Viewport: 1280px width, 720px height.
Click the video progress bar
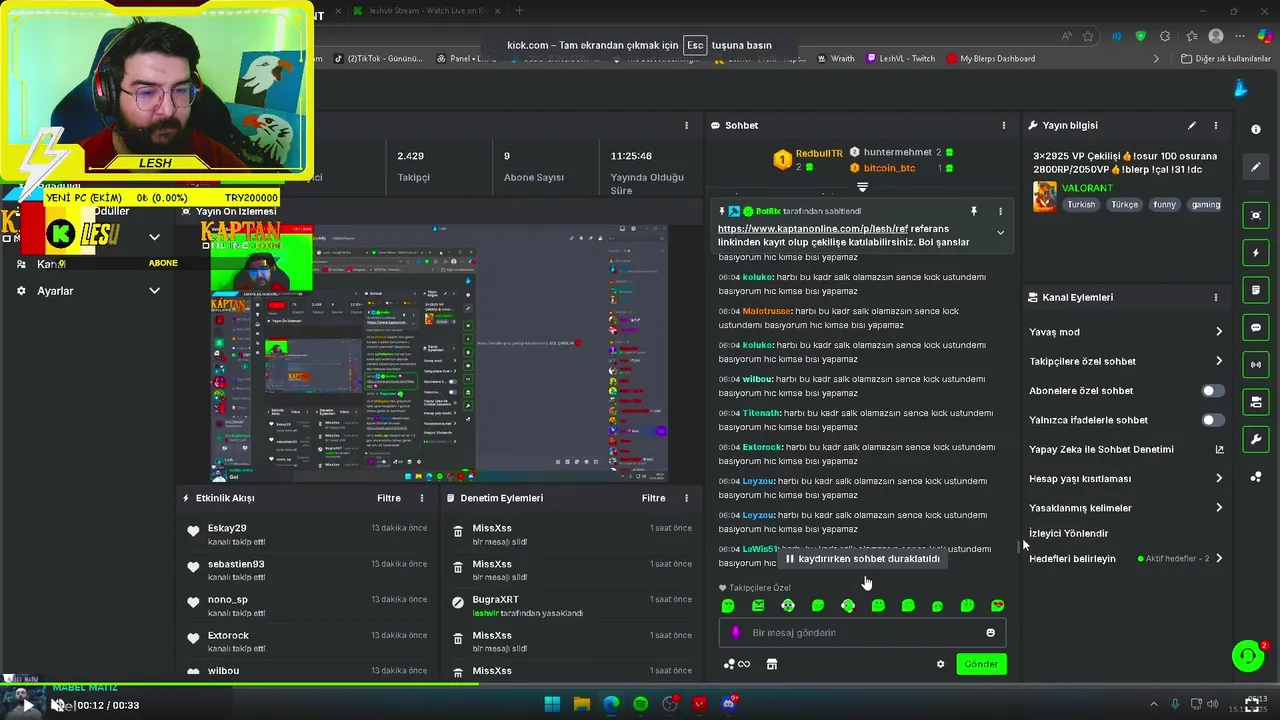point(640,685)
